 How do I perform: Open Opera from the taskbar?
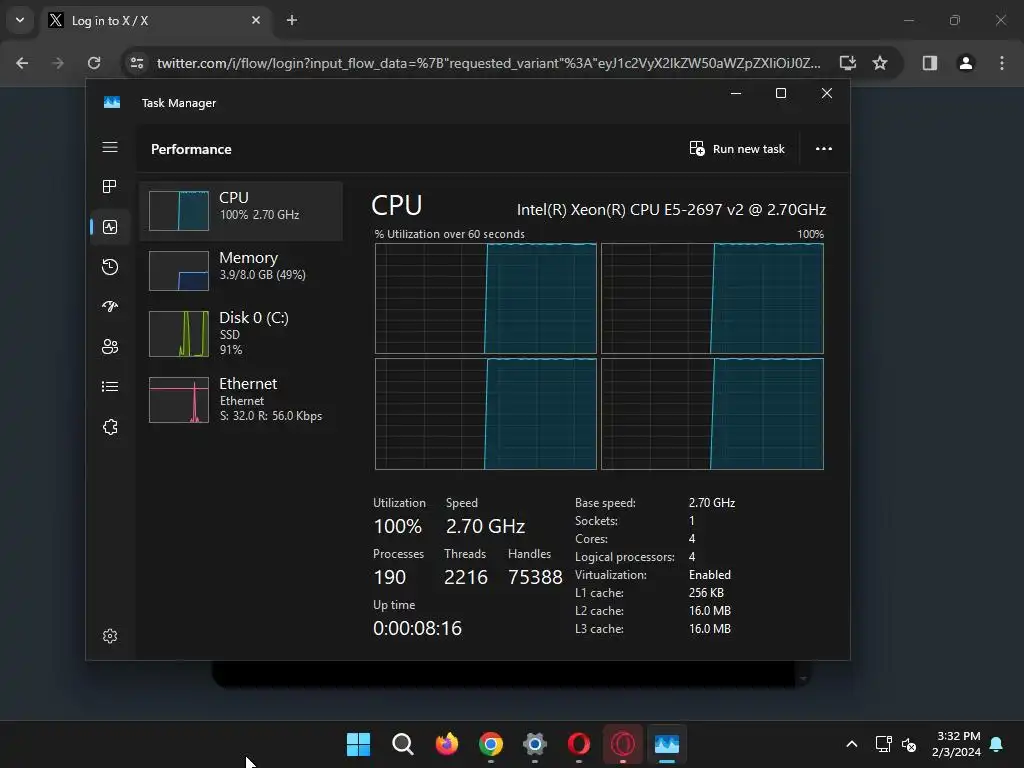[x=579, y=744]
